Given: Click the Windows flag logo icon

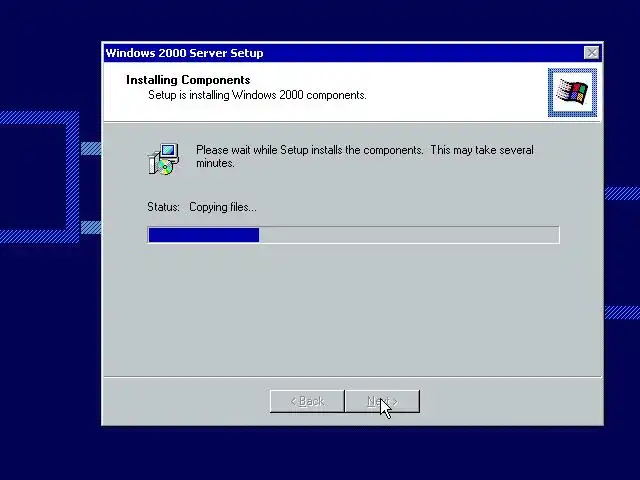Looking at the screenshot, I should [x=572, y=92].
